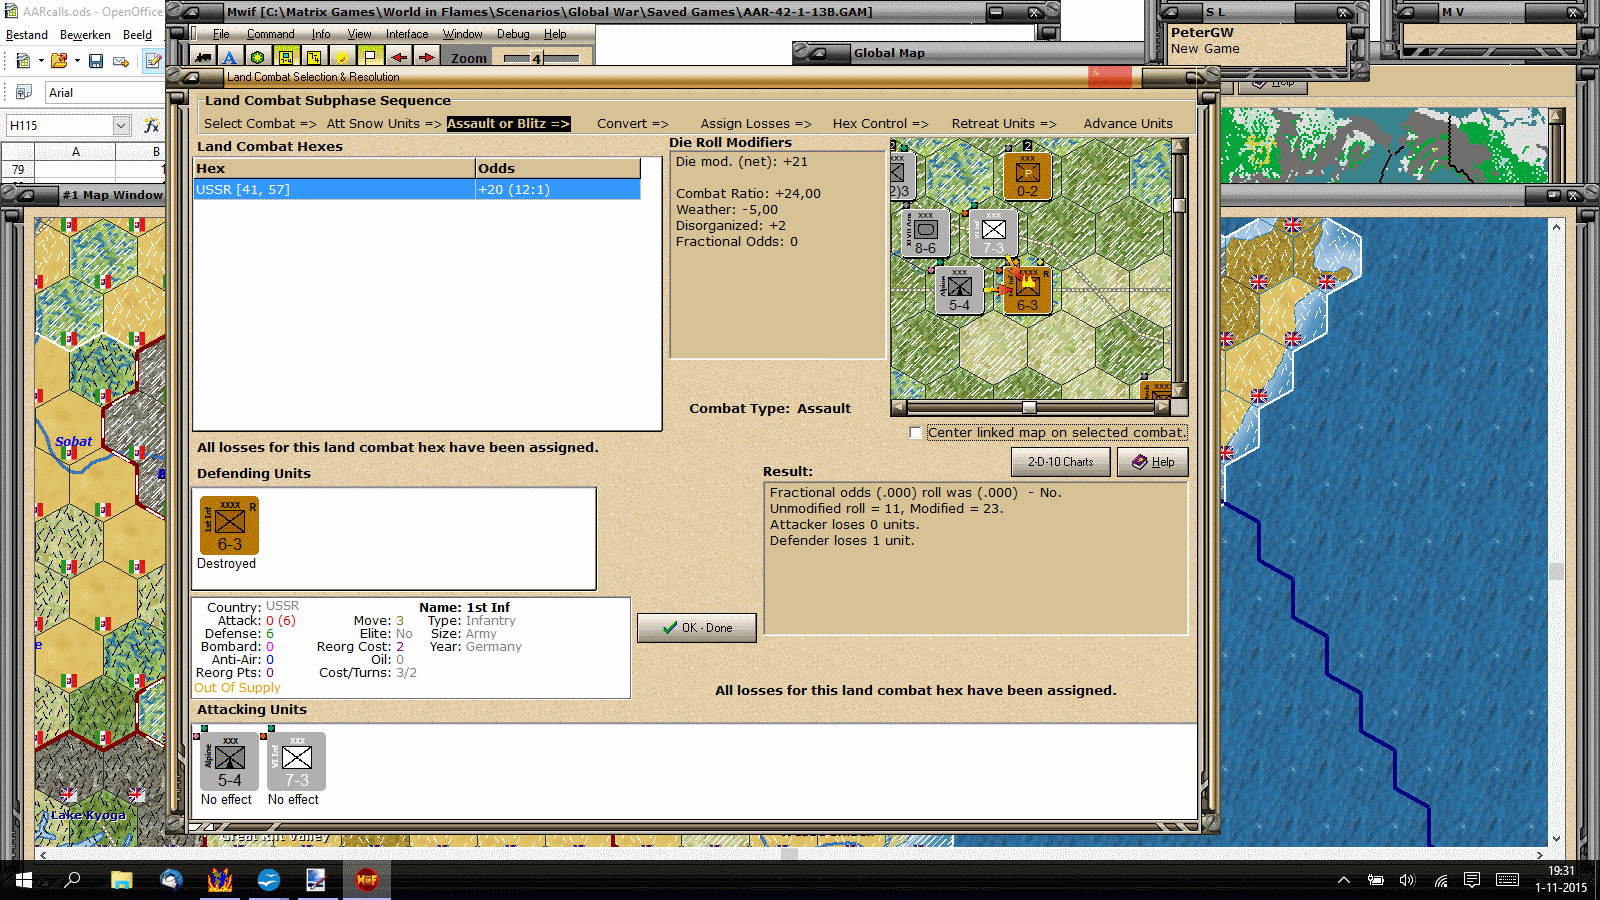The image size is (1600, 900).
Task: Open File Explorer from the taskbar
Action: [x=122, y=880]
